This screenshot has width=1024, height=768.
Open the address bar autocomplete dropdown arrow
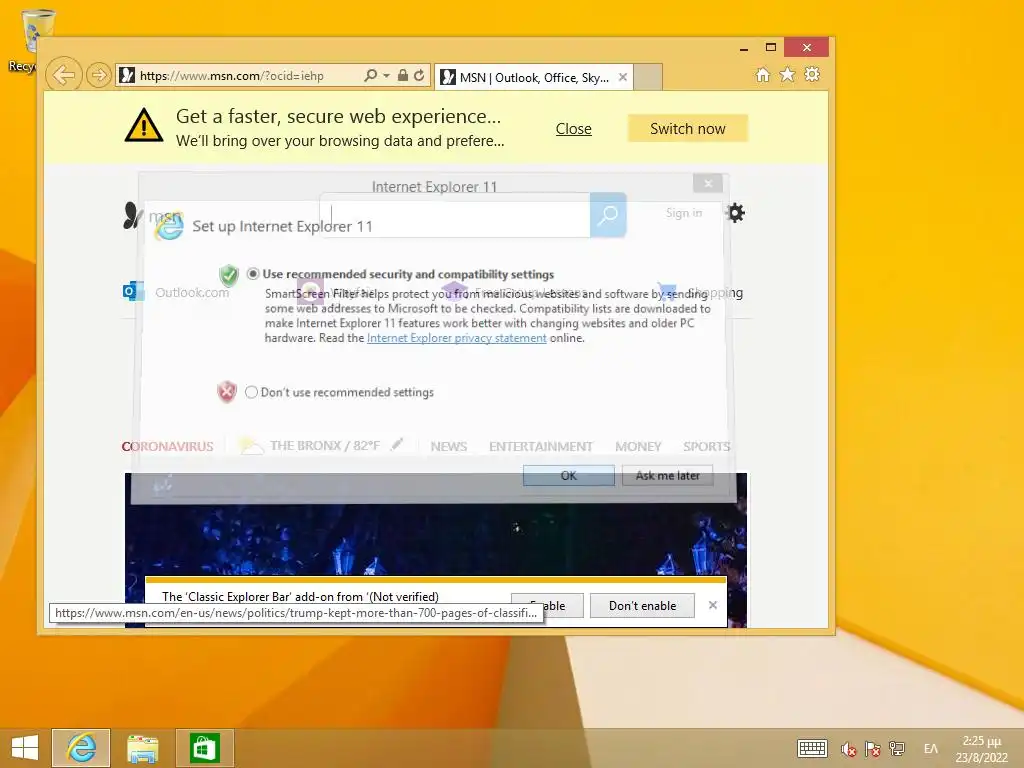pyautogui.click(x=387, y=76)
